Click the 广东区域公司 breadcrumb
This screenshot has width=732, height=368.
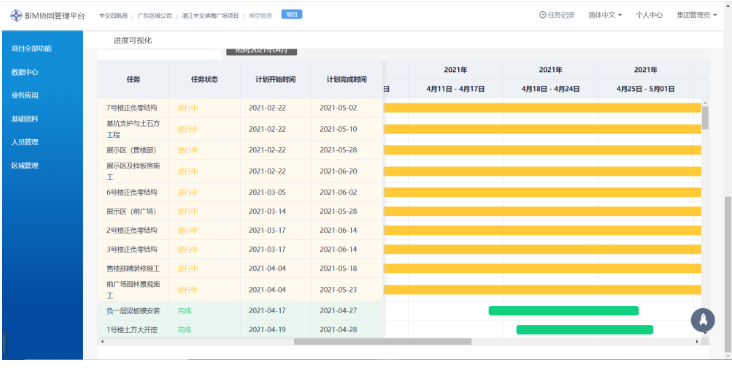(x=155, y=15)
